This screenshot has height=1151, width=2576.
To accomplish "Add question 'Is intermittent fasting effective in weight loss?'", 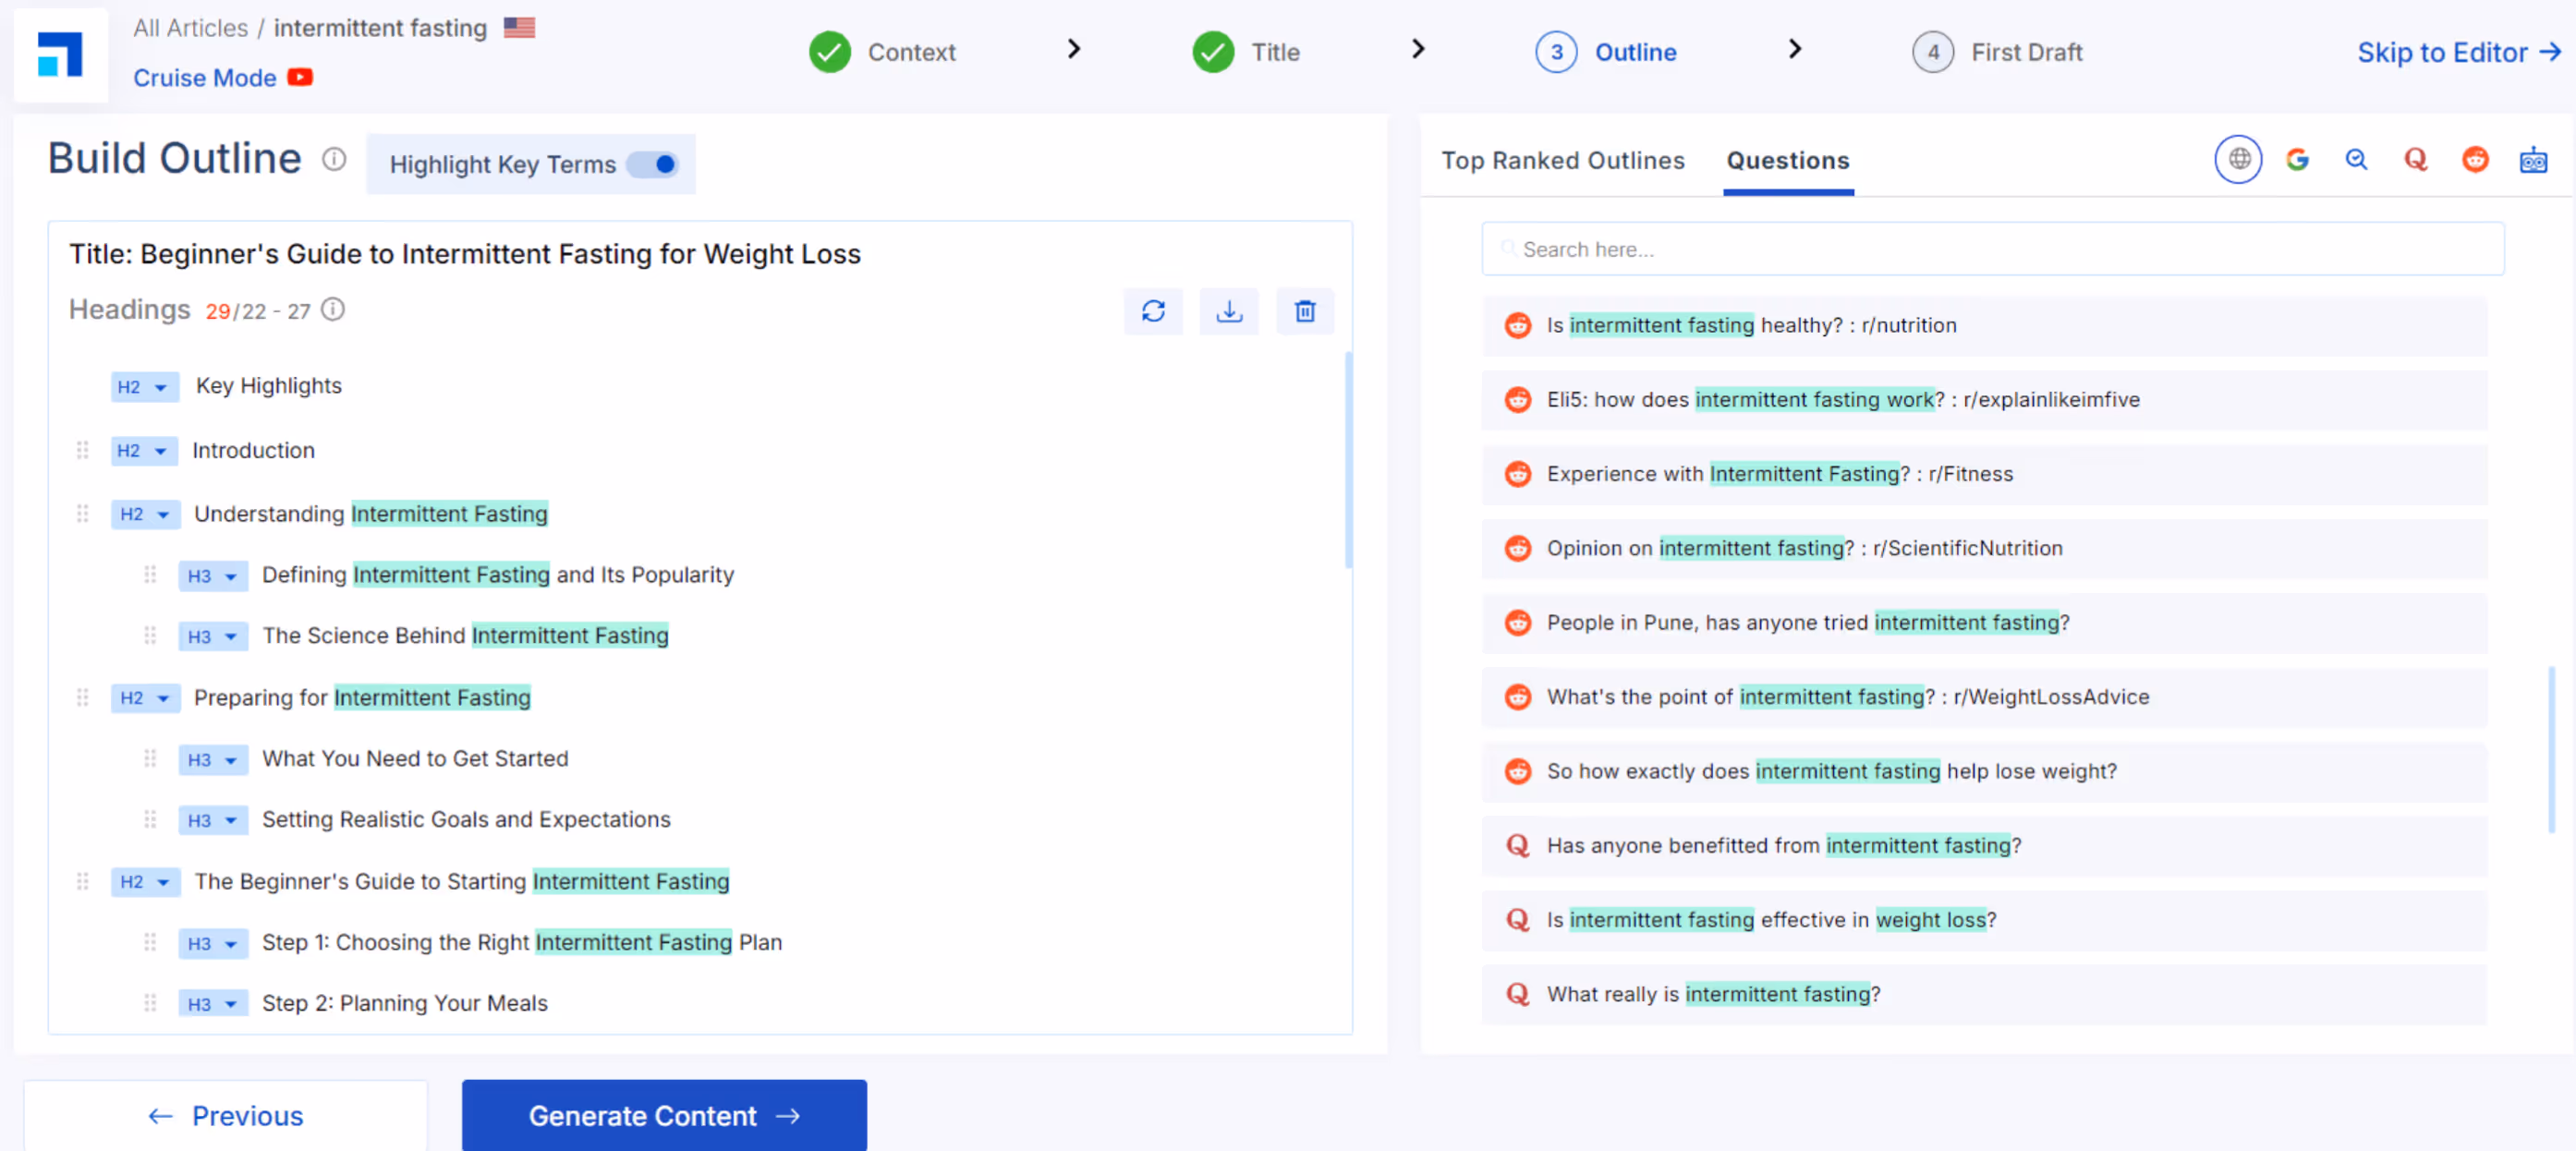I will 1984,920.
